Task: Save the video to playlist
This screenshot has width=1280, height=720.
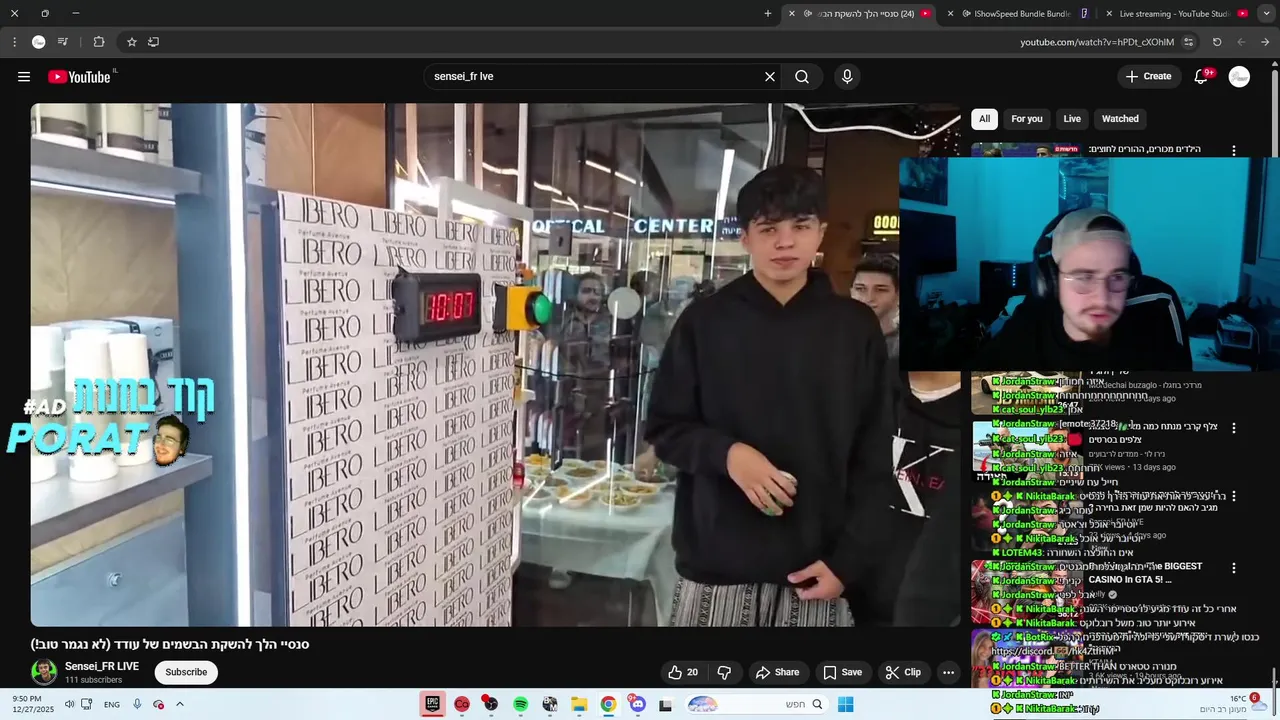Action: click(x=842, y=672)
